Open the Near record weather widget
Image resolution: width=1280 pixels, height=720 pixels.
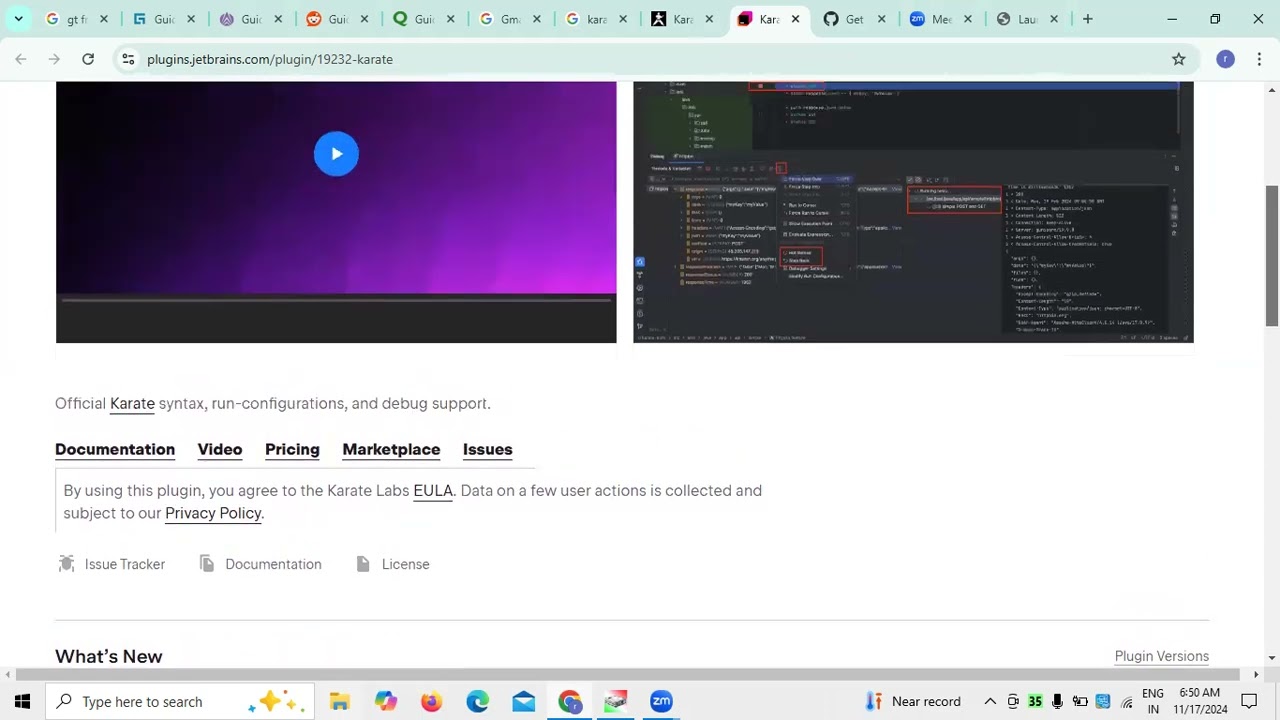click(913, 701)
